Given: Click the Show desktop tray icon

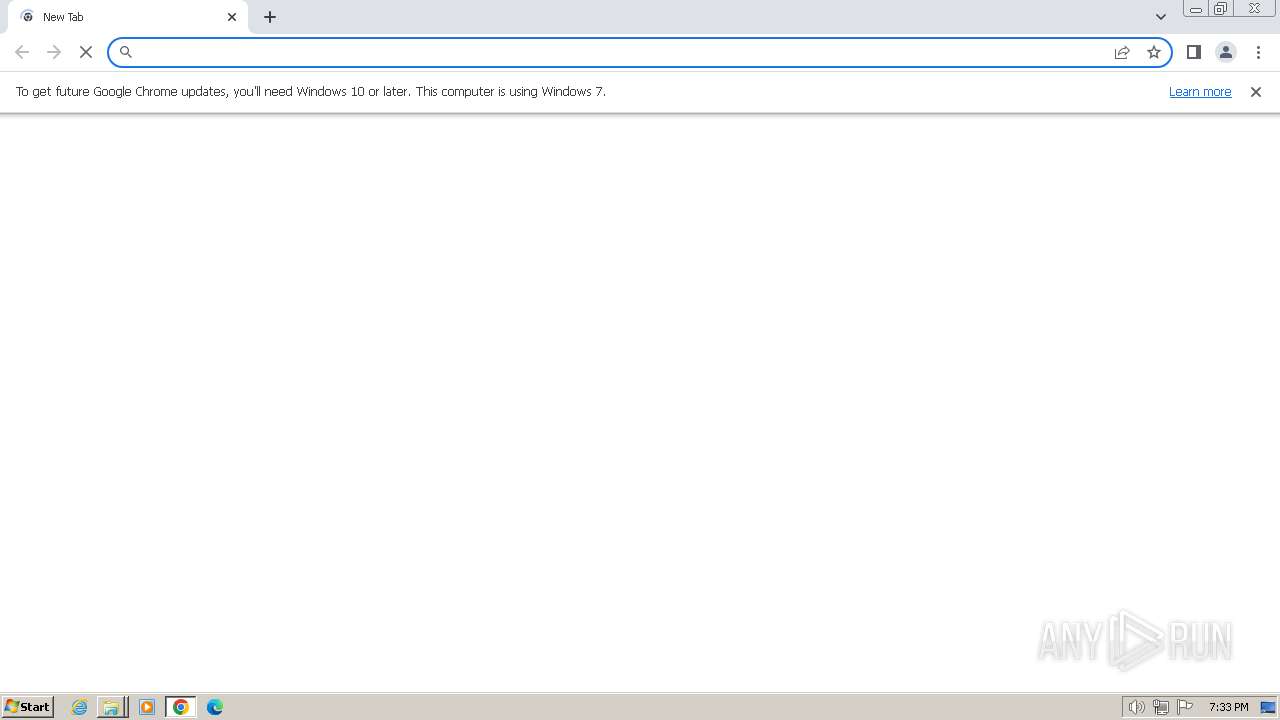Looking at the screenshot, I should pos(1268,707).
